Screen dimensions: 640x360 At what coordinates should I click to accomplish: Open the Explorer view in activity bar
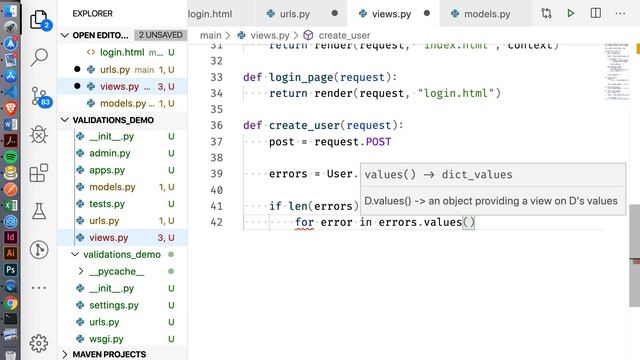point(40,20)
